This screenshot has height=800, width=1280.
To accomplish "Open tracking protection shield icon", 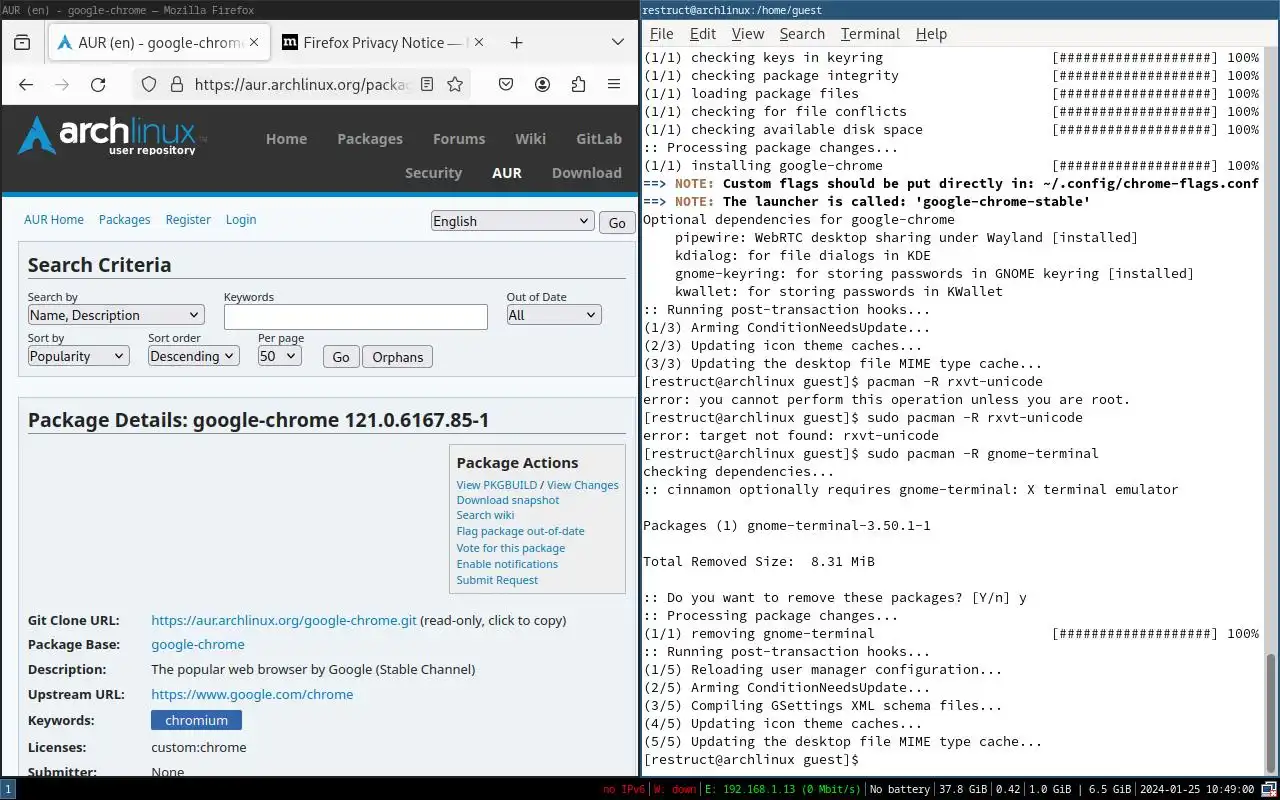I will click(149, 85).
